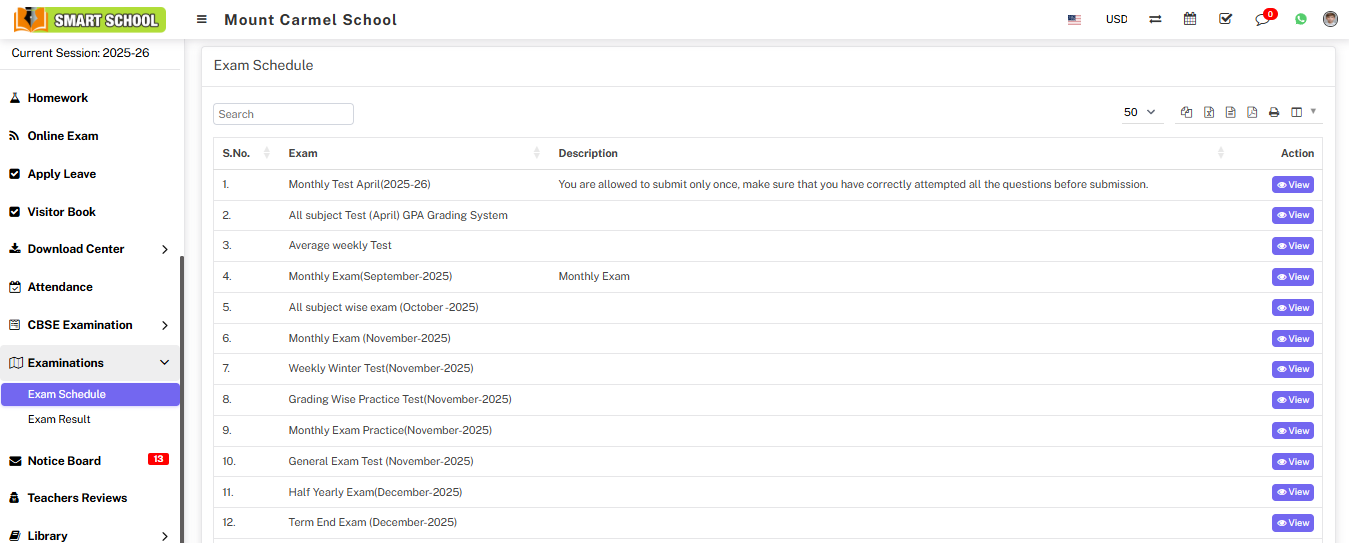Sort by the Description column header
1349x543 pixels.
tap(890, 153)
